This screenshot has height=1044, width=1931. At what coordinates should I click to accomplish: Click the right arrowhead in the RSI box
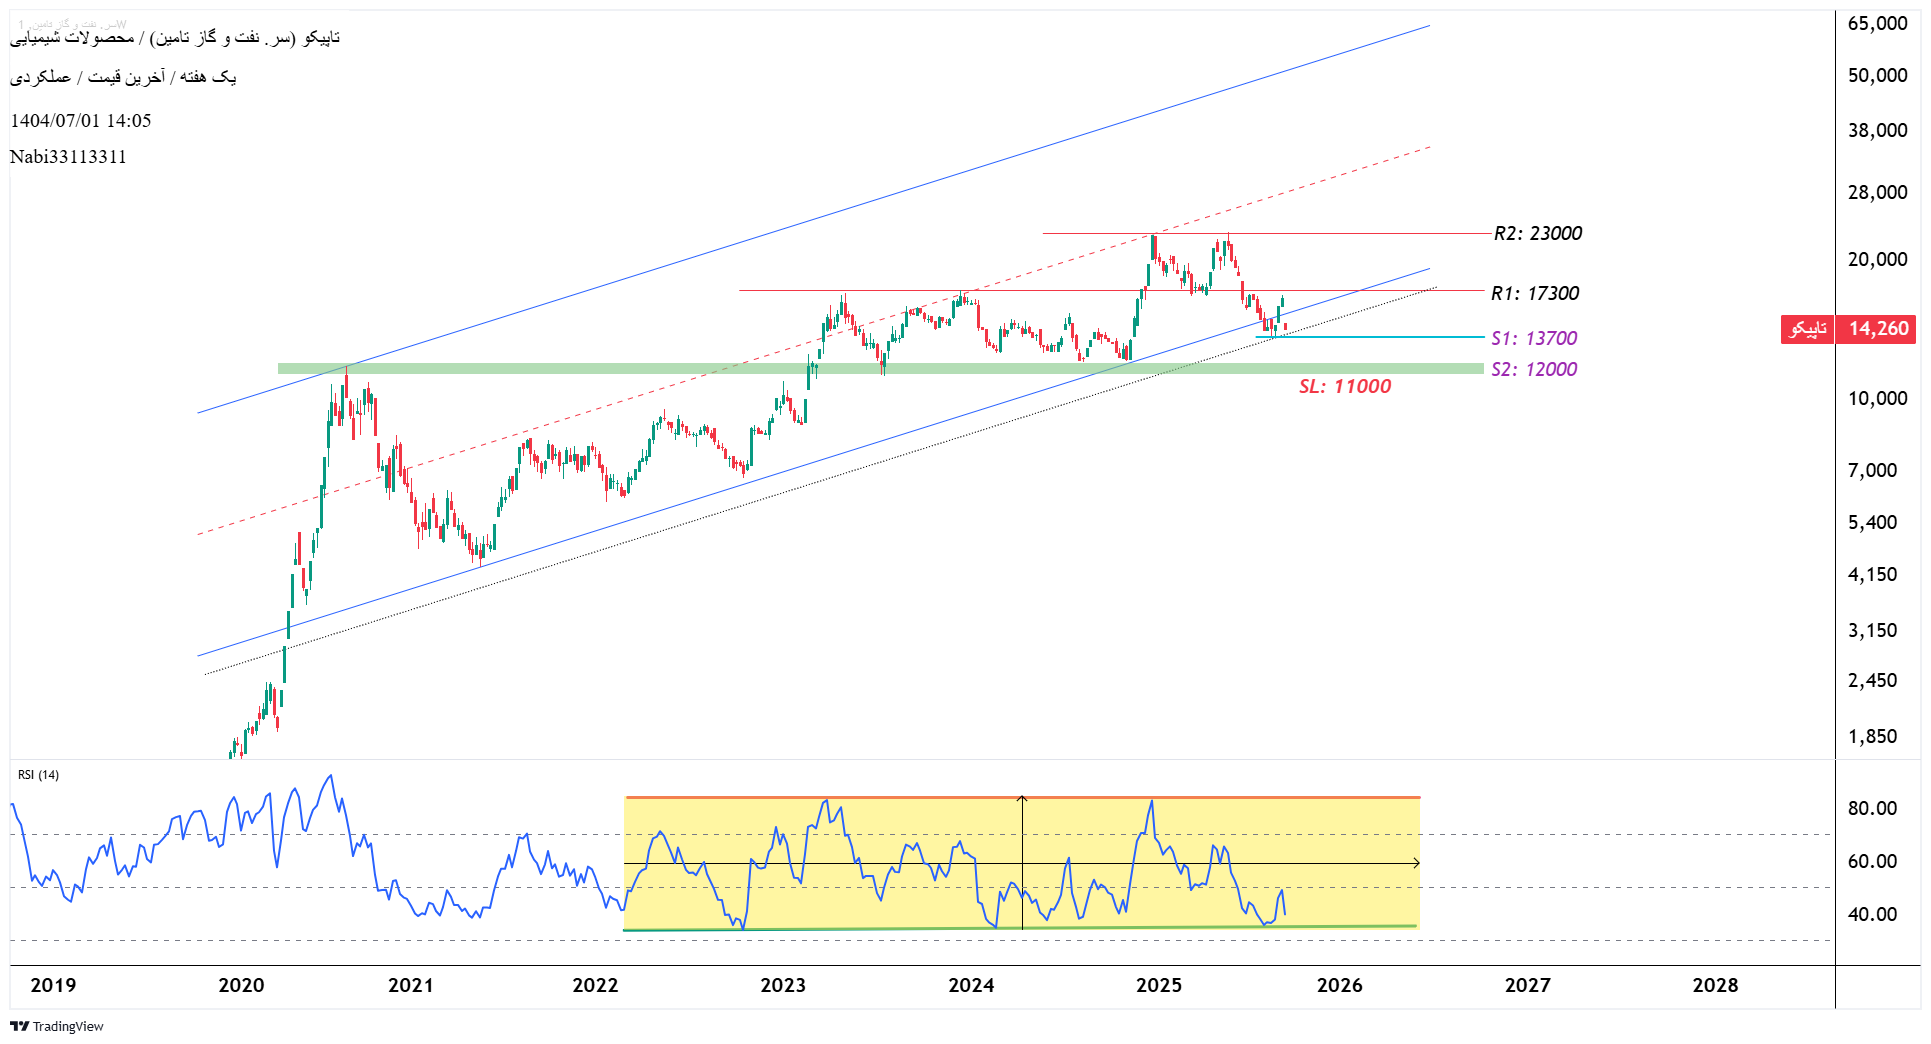1415,863
